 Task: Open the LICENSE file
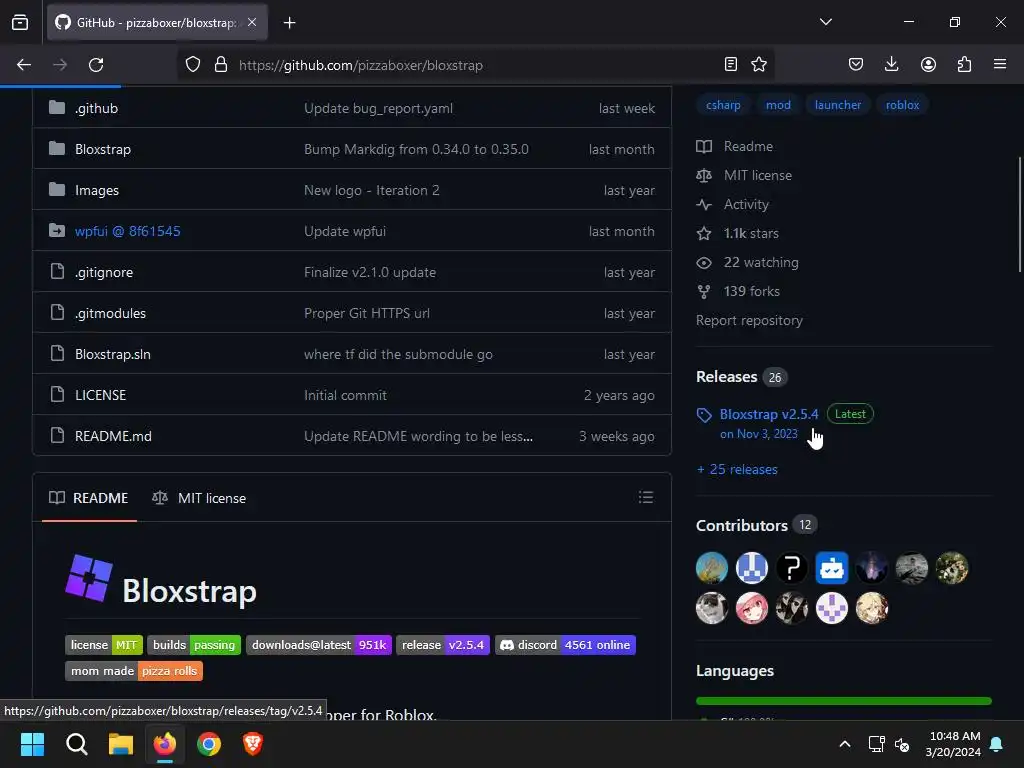tap(101, 395)
